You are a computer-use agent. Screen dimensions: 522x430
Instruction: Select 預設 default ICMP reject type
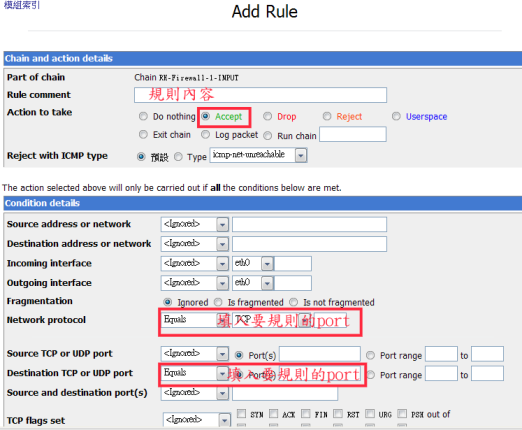[x=141, y=157]
